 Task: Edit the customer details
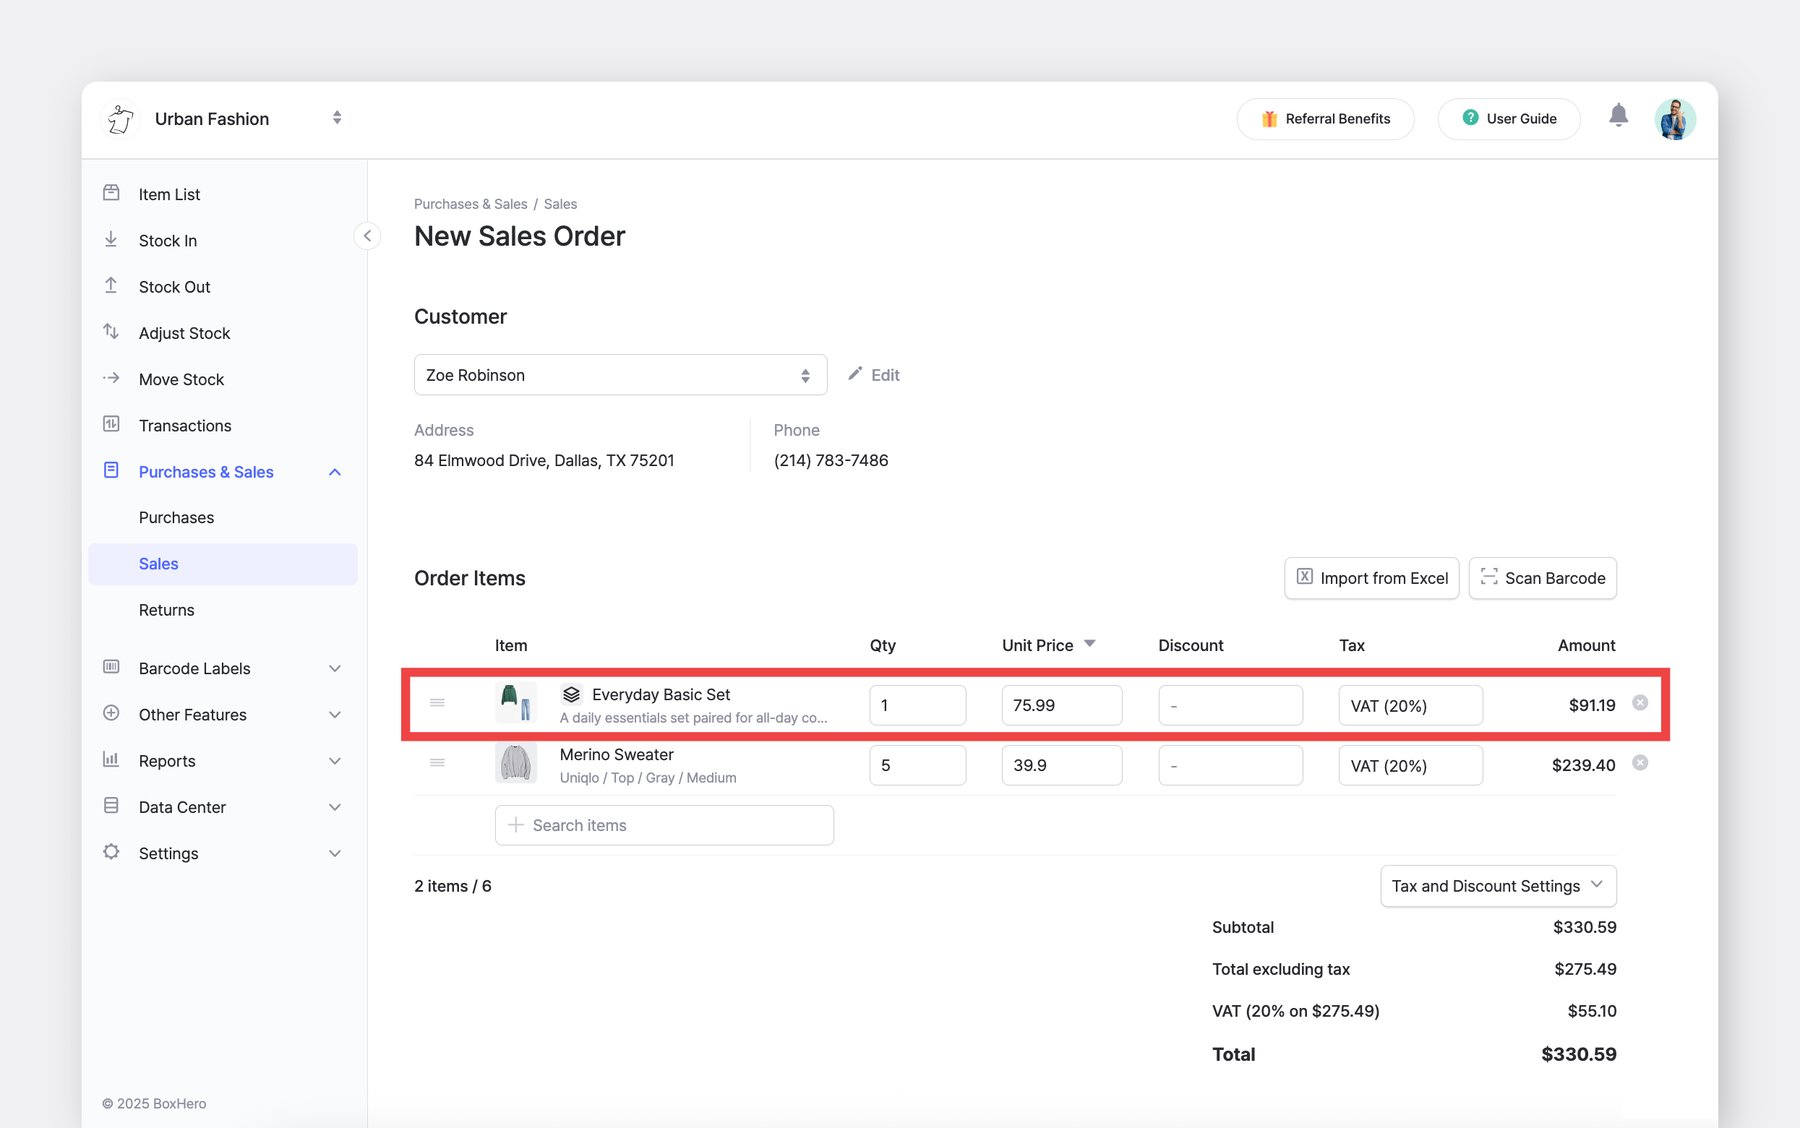pyautogui.click(x=873, y=375)
